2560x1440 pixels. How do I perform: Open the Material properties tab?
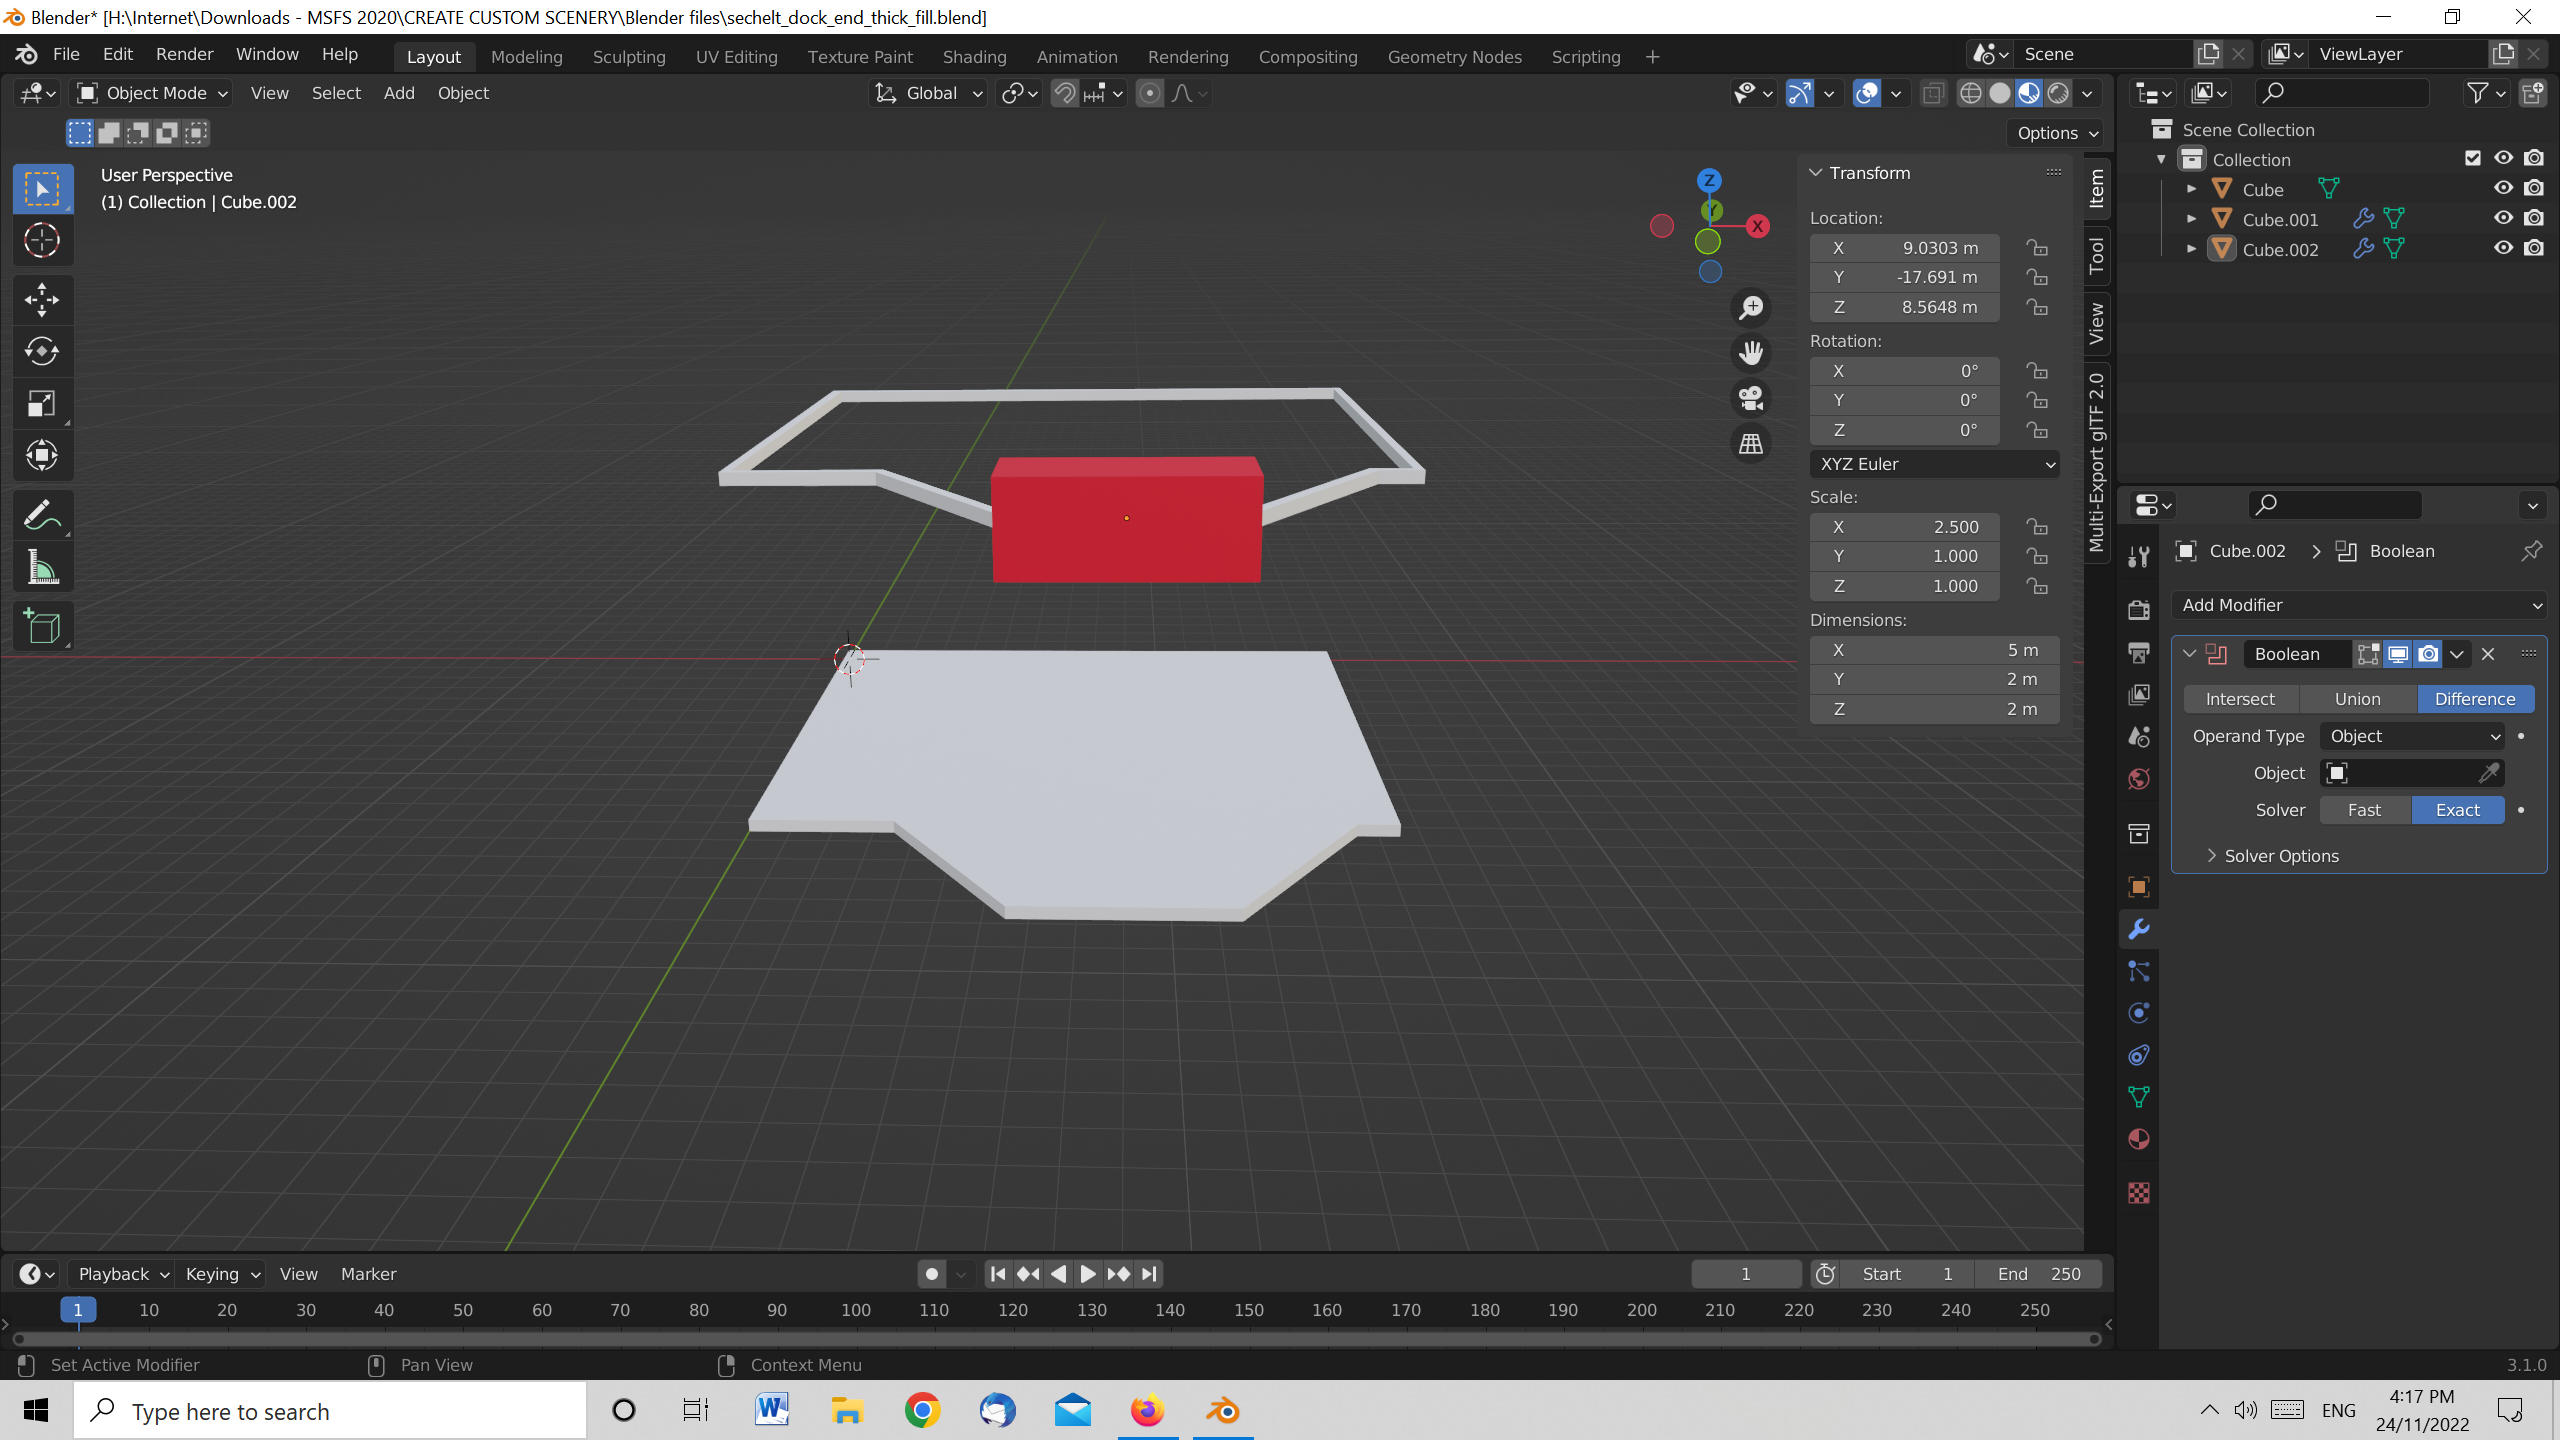pos(2139,1140)
